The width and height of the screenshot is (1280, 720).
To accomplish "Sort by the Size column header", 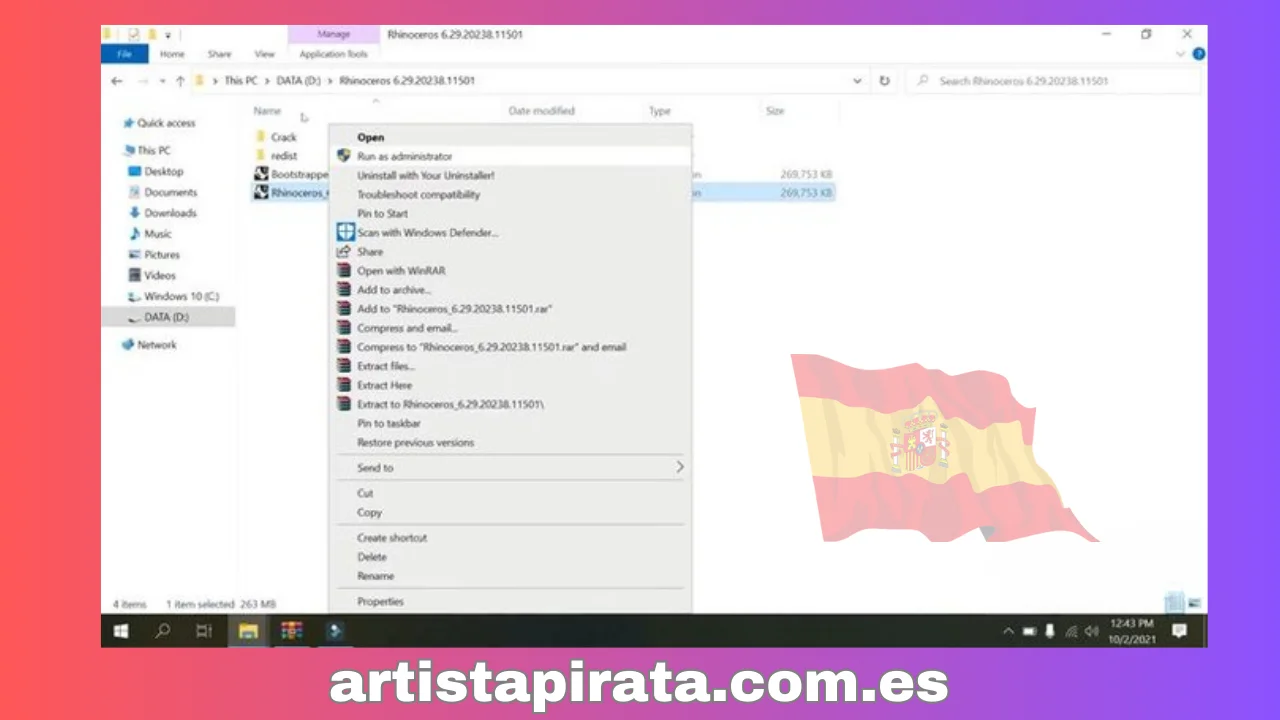I will (775, 111).
